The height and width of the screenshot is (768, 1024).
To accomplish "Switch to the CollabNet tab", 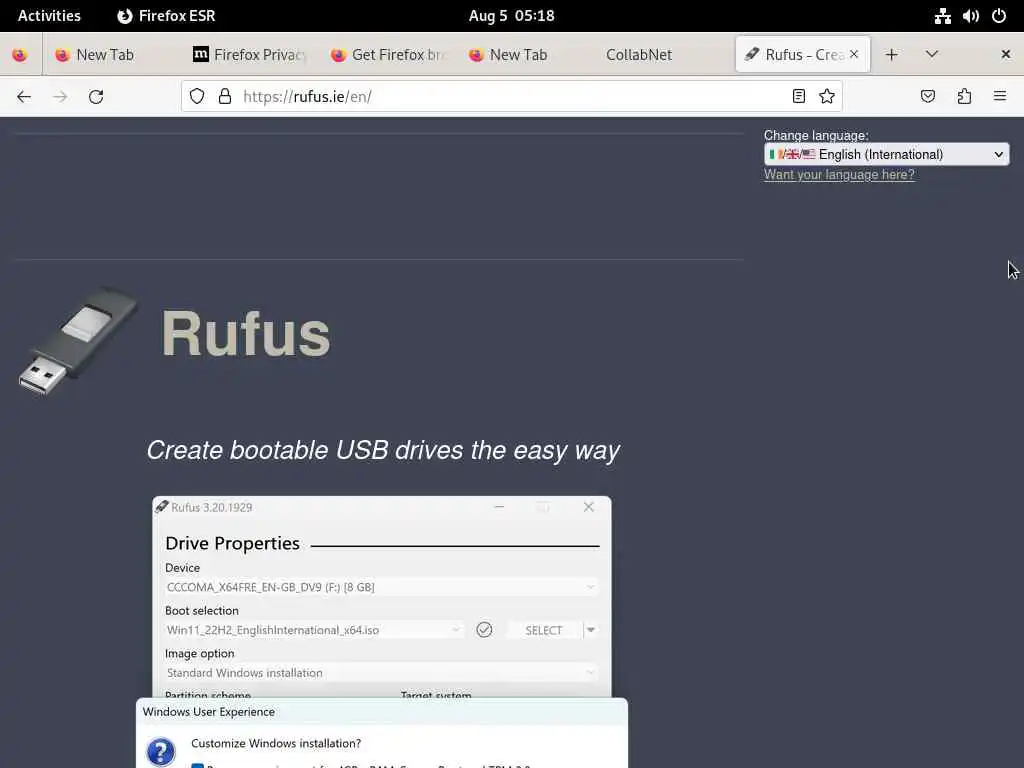I will click(x=664, y=55).
